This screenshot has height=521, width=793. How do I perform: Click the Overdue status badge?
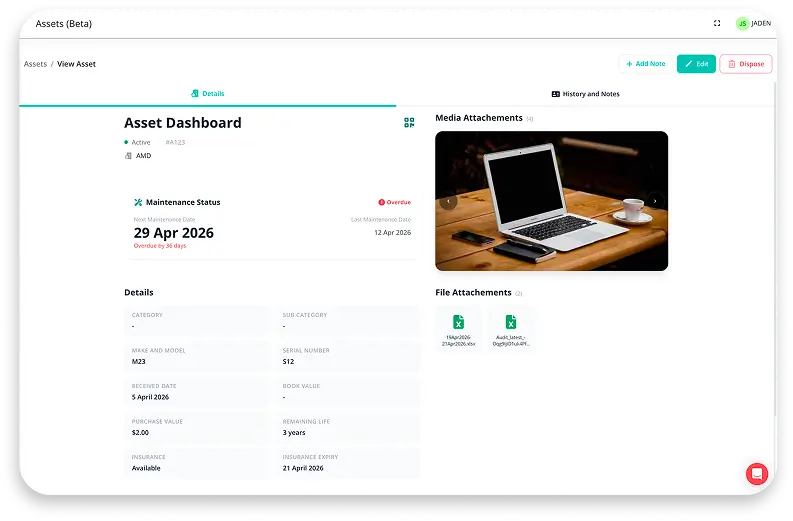(x=394, y=202)
